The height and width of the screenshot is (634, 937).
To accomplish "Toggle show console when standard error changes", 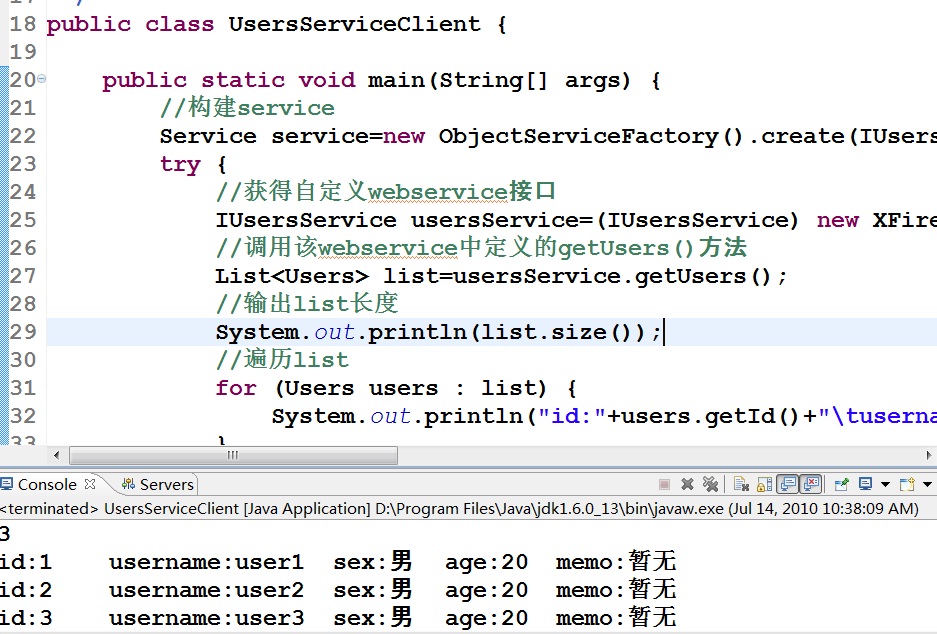I will [x=811, y=484].
